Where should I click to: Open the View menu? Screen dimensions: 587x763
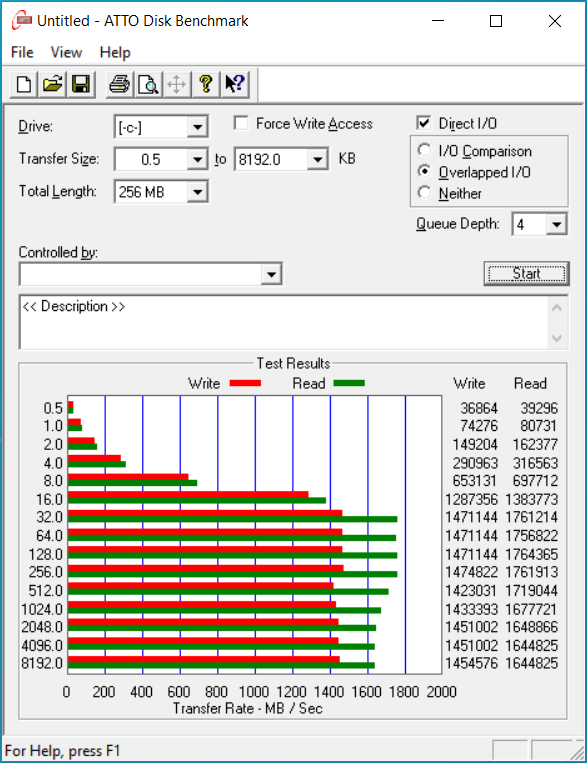66,52
